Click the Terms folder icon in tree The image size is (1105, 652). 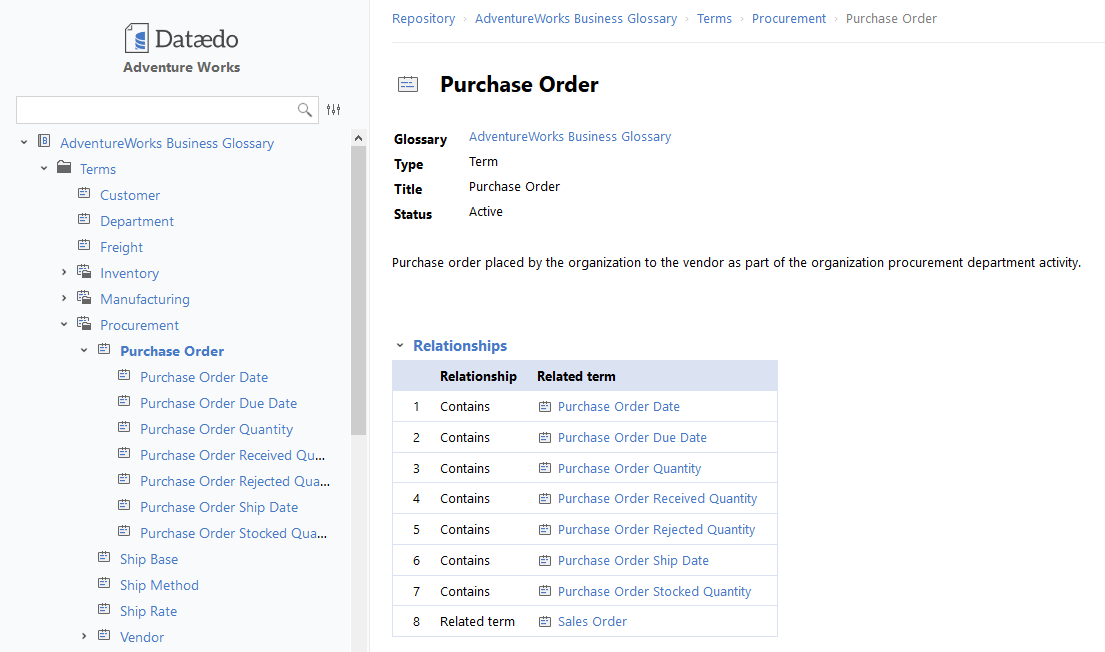(x=64, y=168)
